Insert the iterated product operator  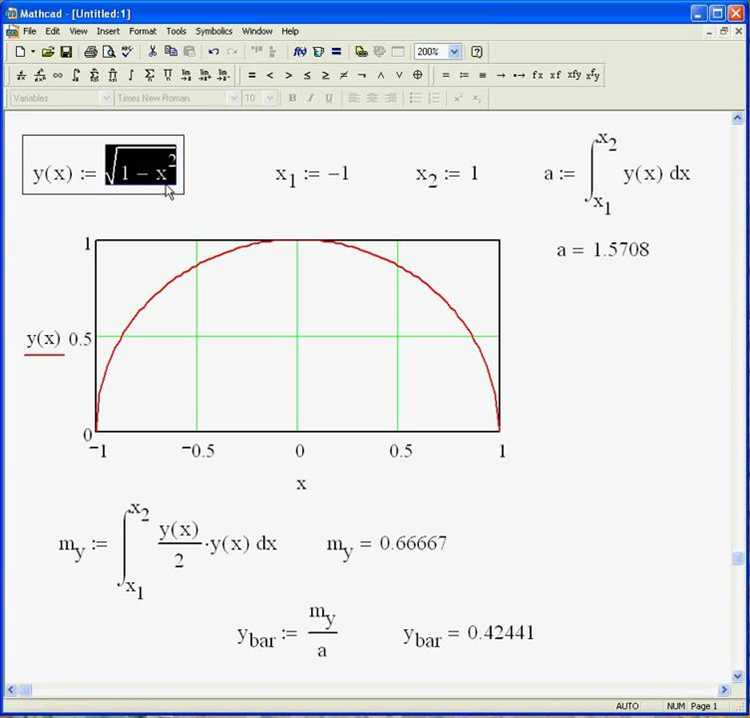[x=112, y=75]
